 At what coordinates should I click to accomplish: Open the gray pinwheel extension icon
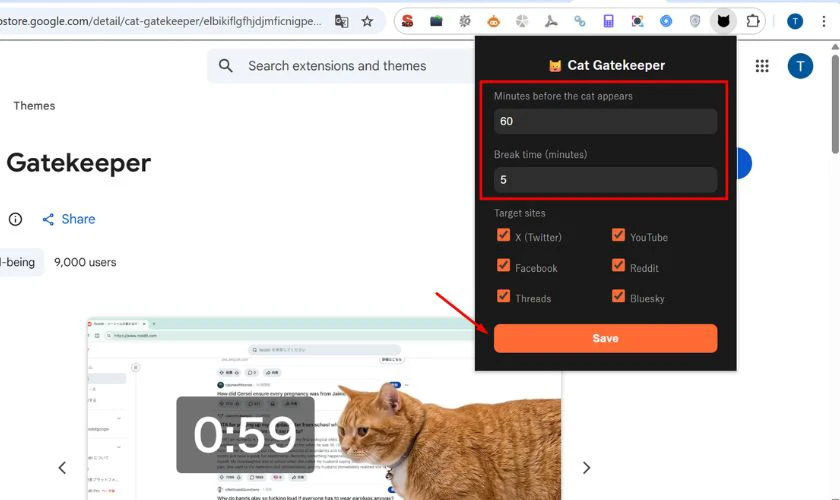pos(522,21)
